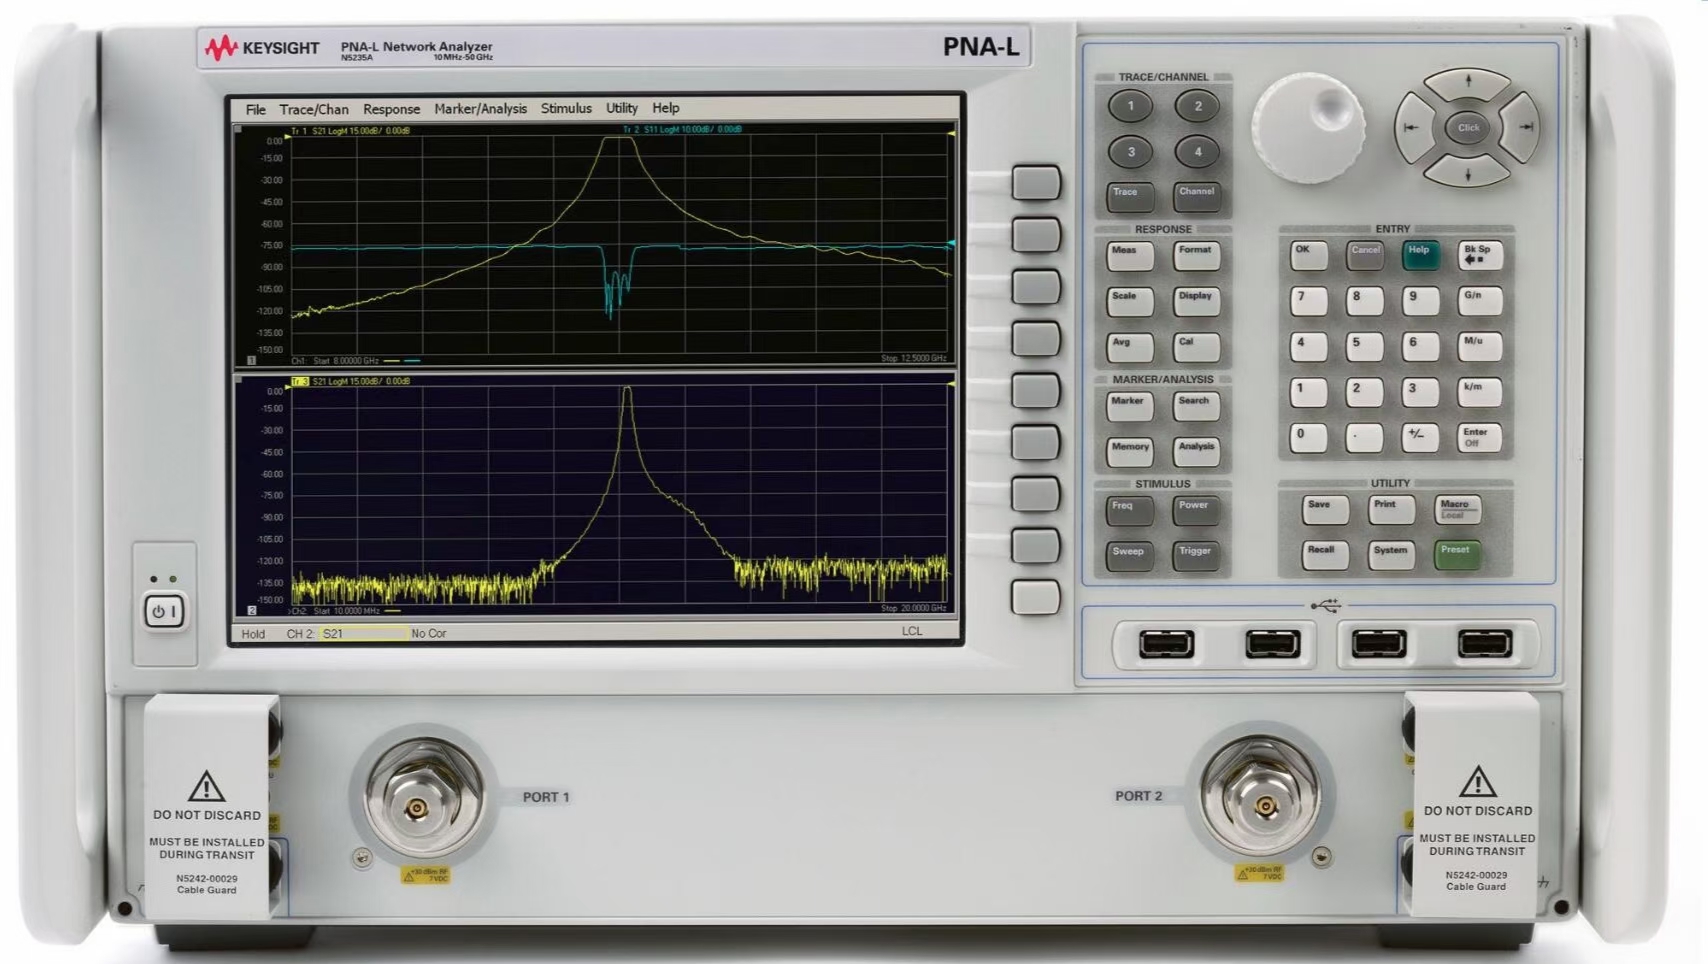This screenshot has width=1708, height=964.
Task: Push keypad digit 0
Action: coord(1308,438)
